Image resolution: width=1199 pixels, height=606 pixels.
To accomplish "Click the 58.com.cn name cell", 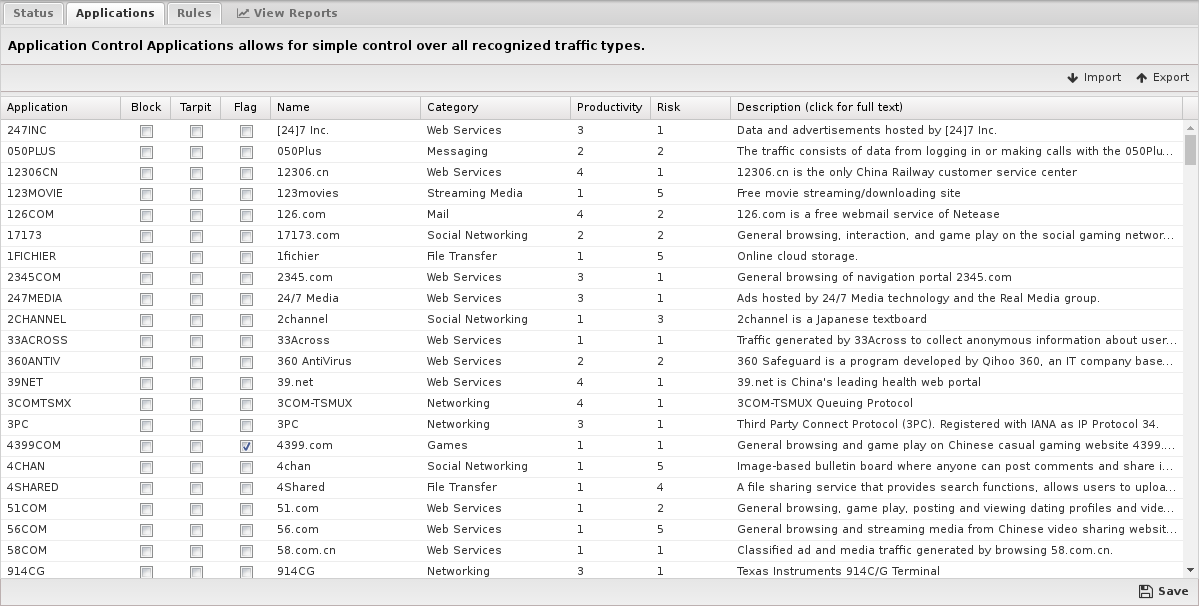I will tap(345, 550).
